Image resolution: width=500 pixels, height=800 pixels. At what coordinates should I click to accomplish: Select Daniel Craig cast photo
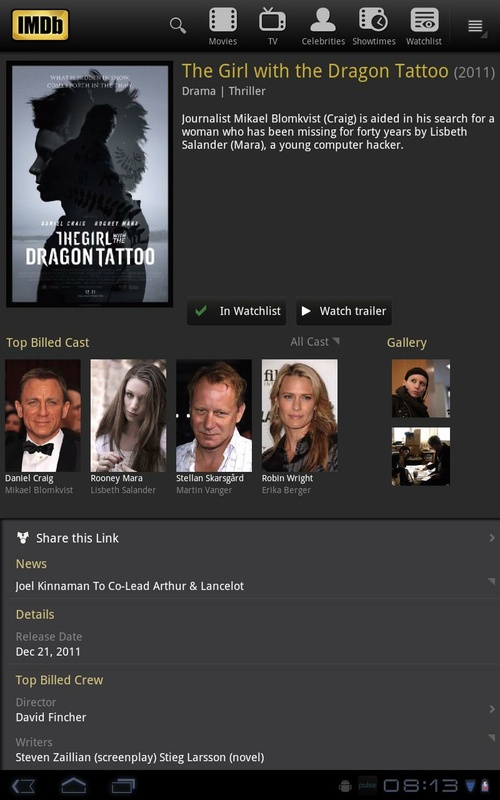click(43, 415)
